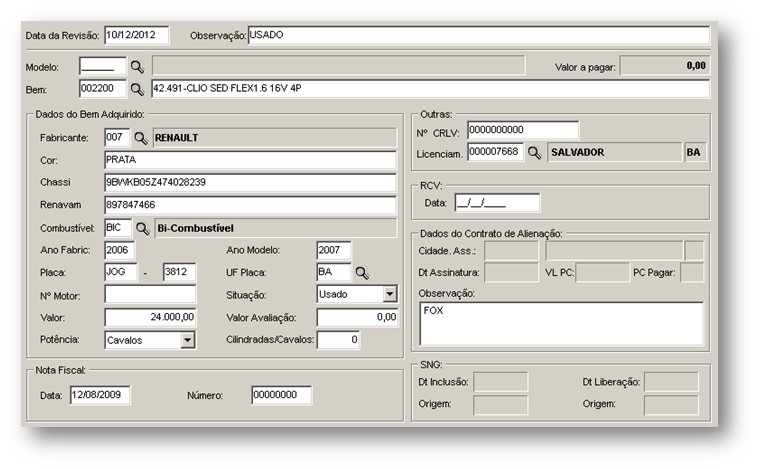This screenshot has width=760, height=469.
Task: Select the Chassi input field
Action: click(251, 183)
